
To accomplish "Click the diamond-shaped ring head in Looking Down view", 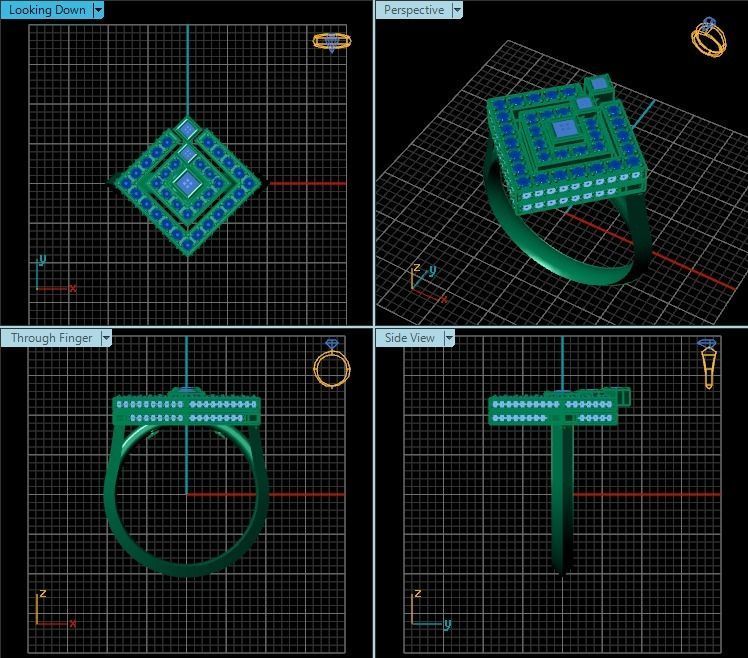I will [x=187, y=185].
